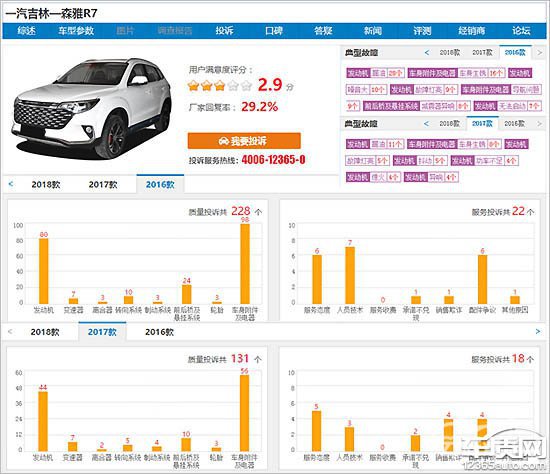Go to the 答疑 Q&A tab

(x=323, y=31)
